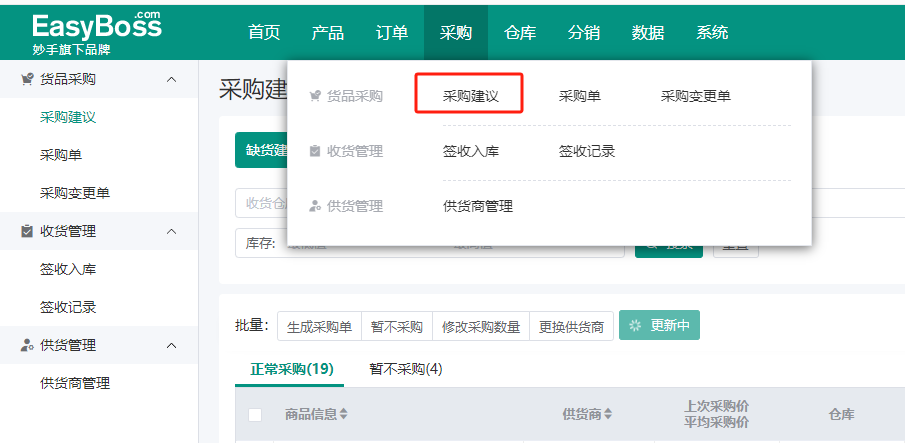Click the 上次采购价 平均采购价 column header

click(x=716, y=414)
